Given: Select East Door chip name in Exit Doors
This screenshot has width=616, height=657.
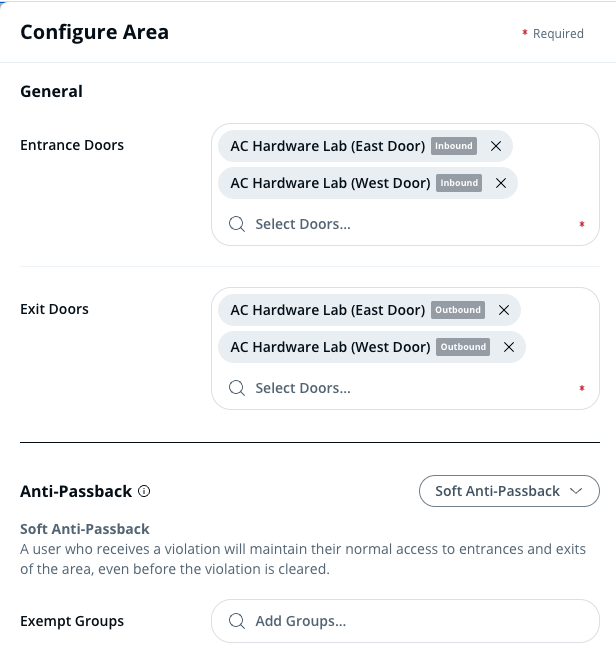Looking at the screenshot, I should coord(327,310).
